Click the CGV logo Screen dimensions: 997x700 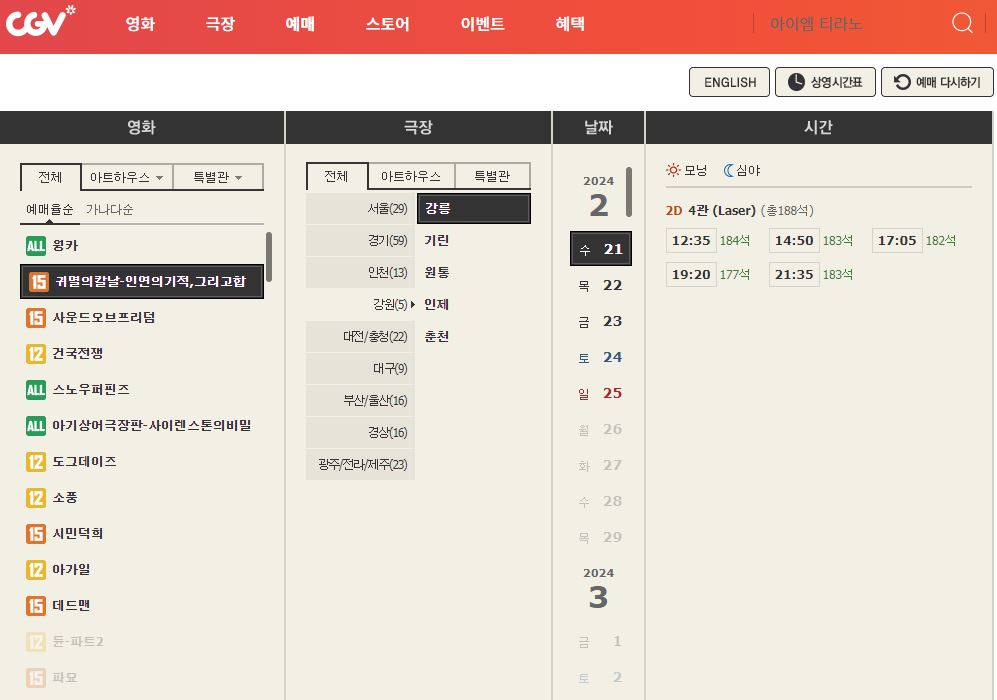click(42, 24)
